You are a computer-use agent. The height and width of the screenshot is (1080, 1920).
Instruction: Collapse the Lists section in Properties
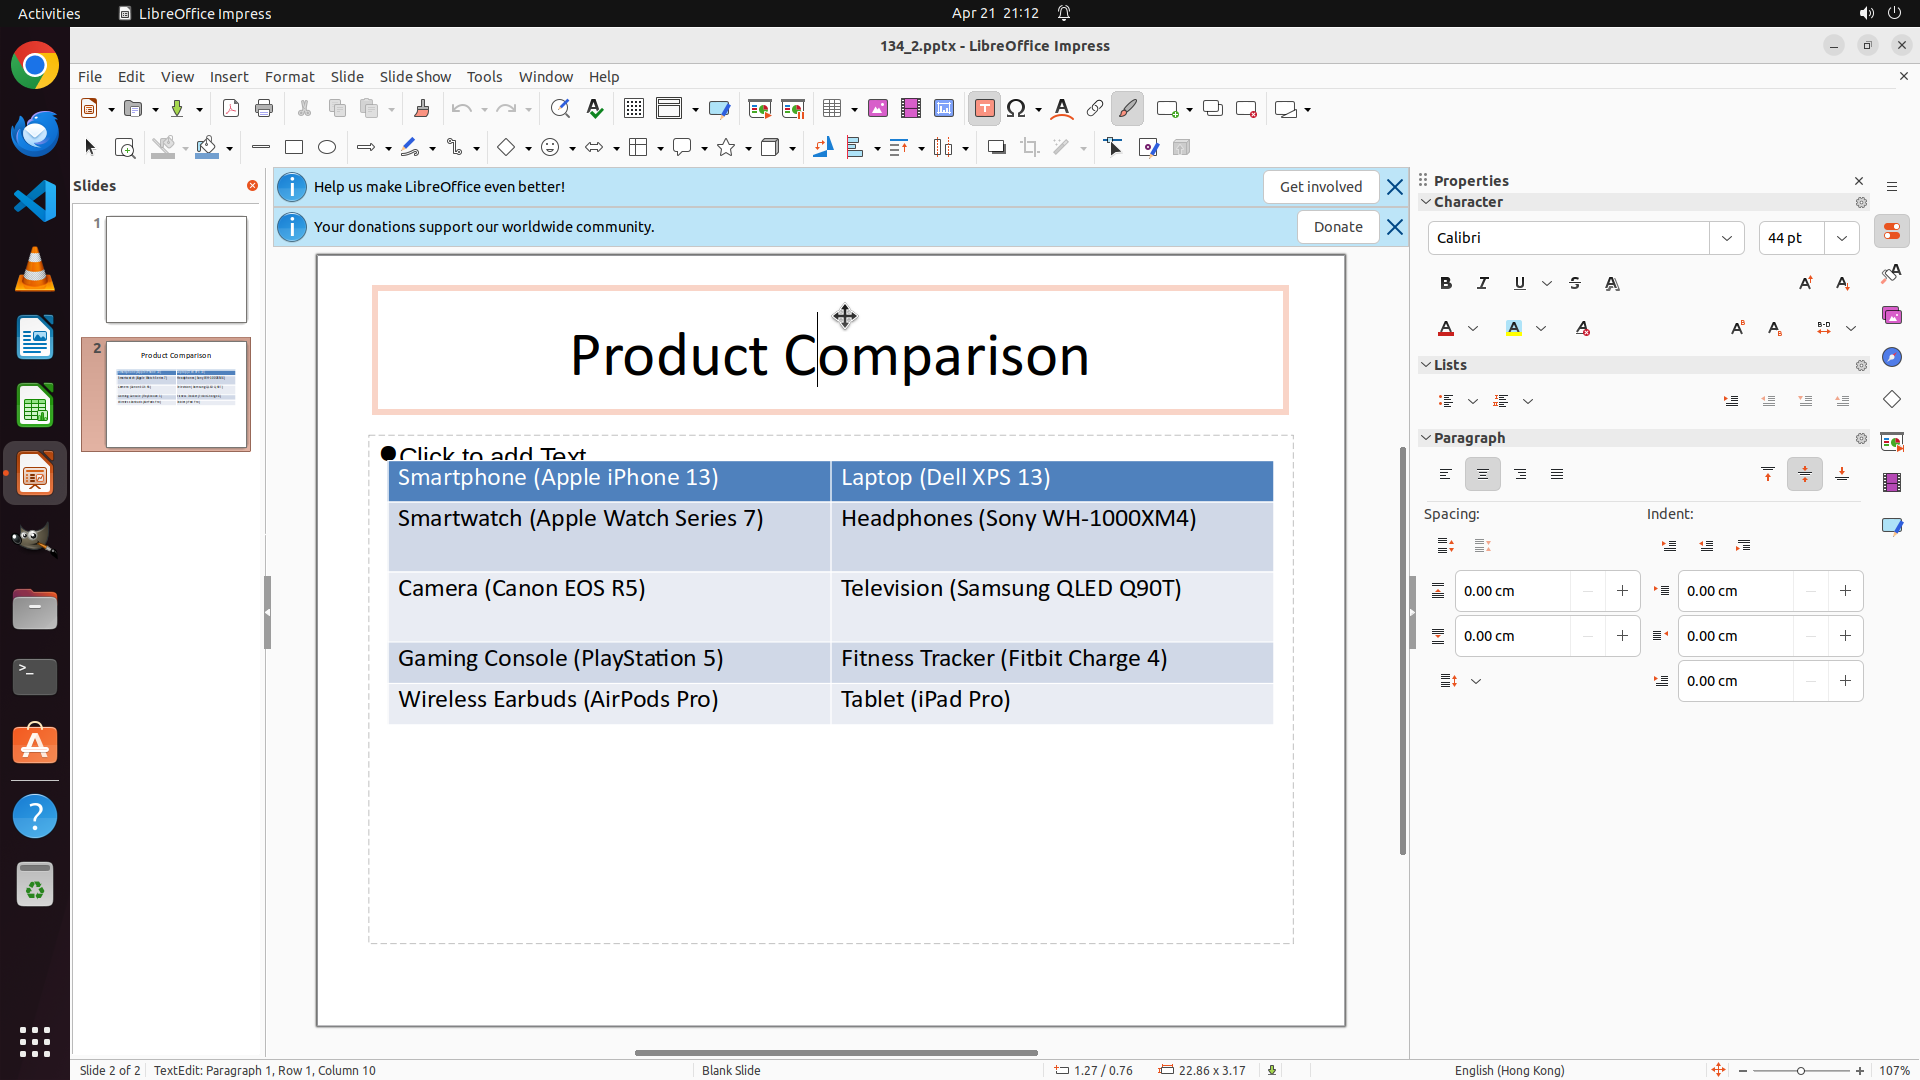pos(1427,365)
